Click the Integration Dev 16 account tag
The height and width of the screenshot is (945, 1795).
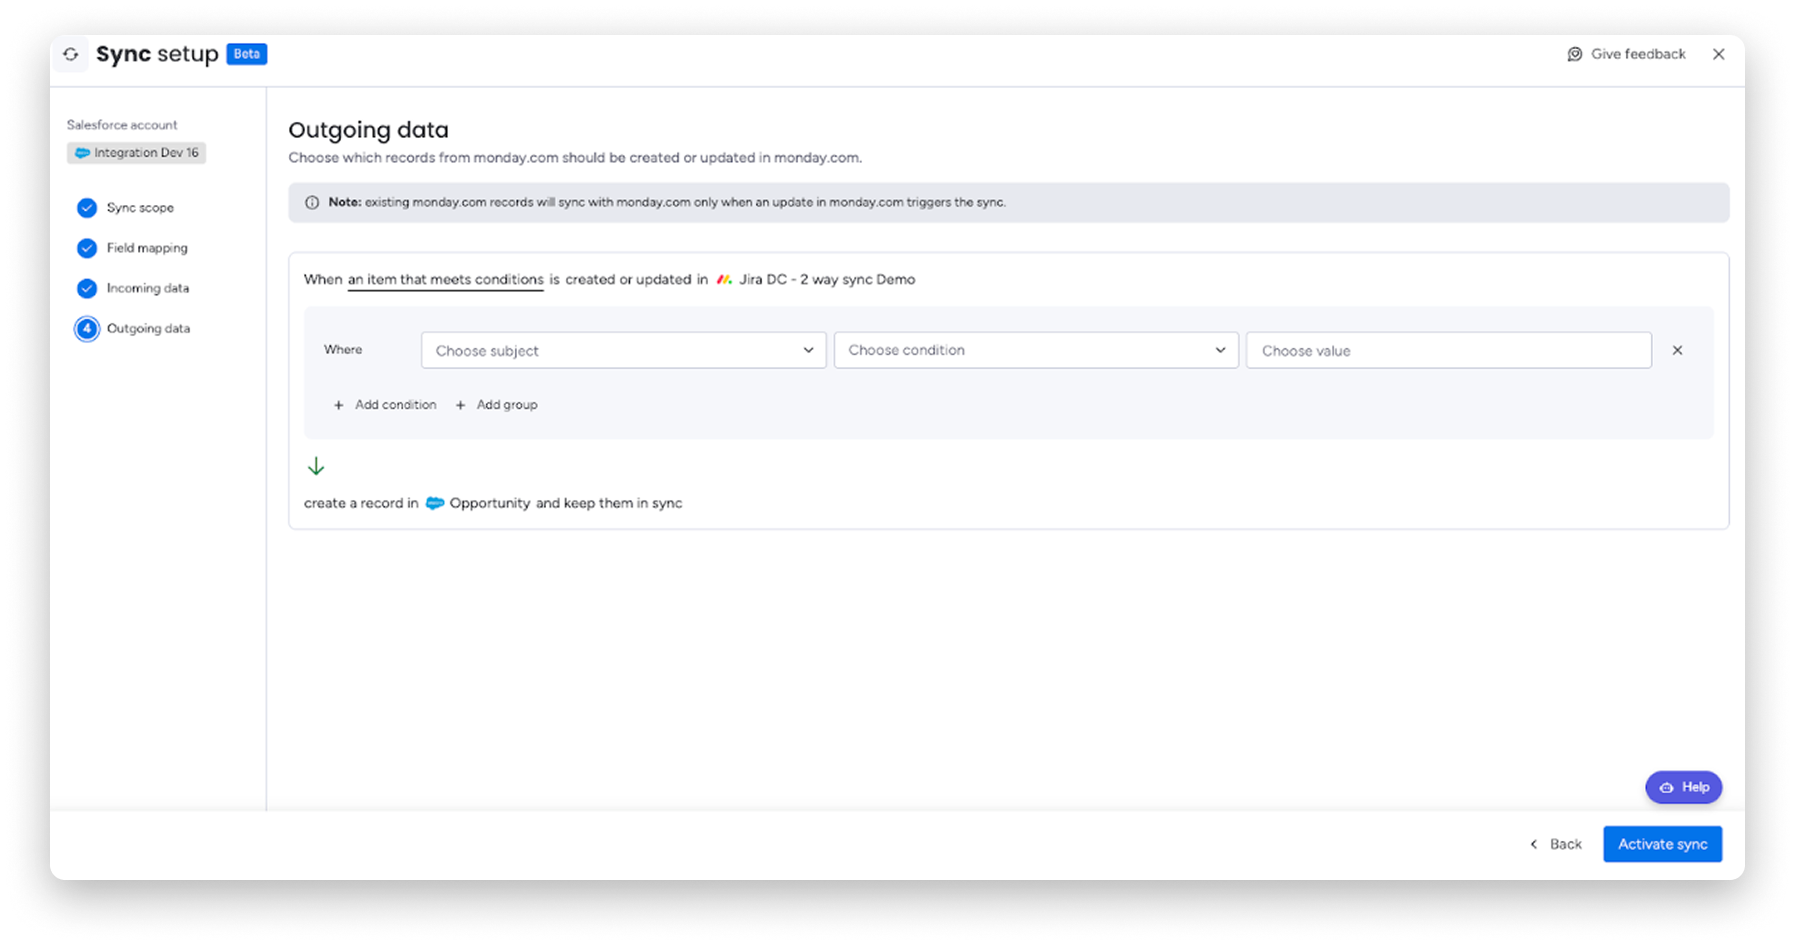tap(137, 153)
